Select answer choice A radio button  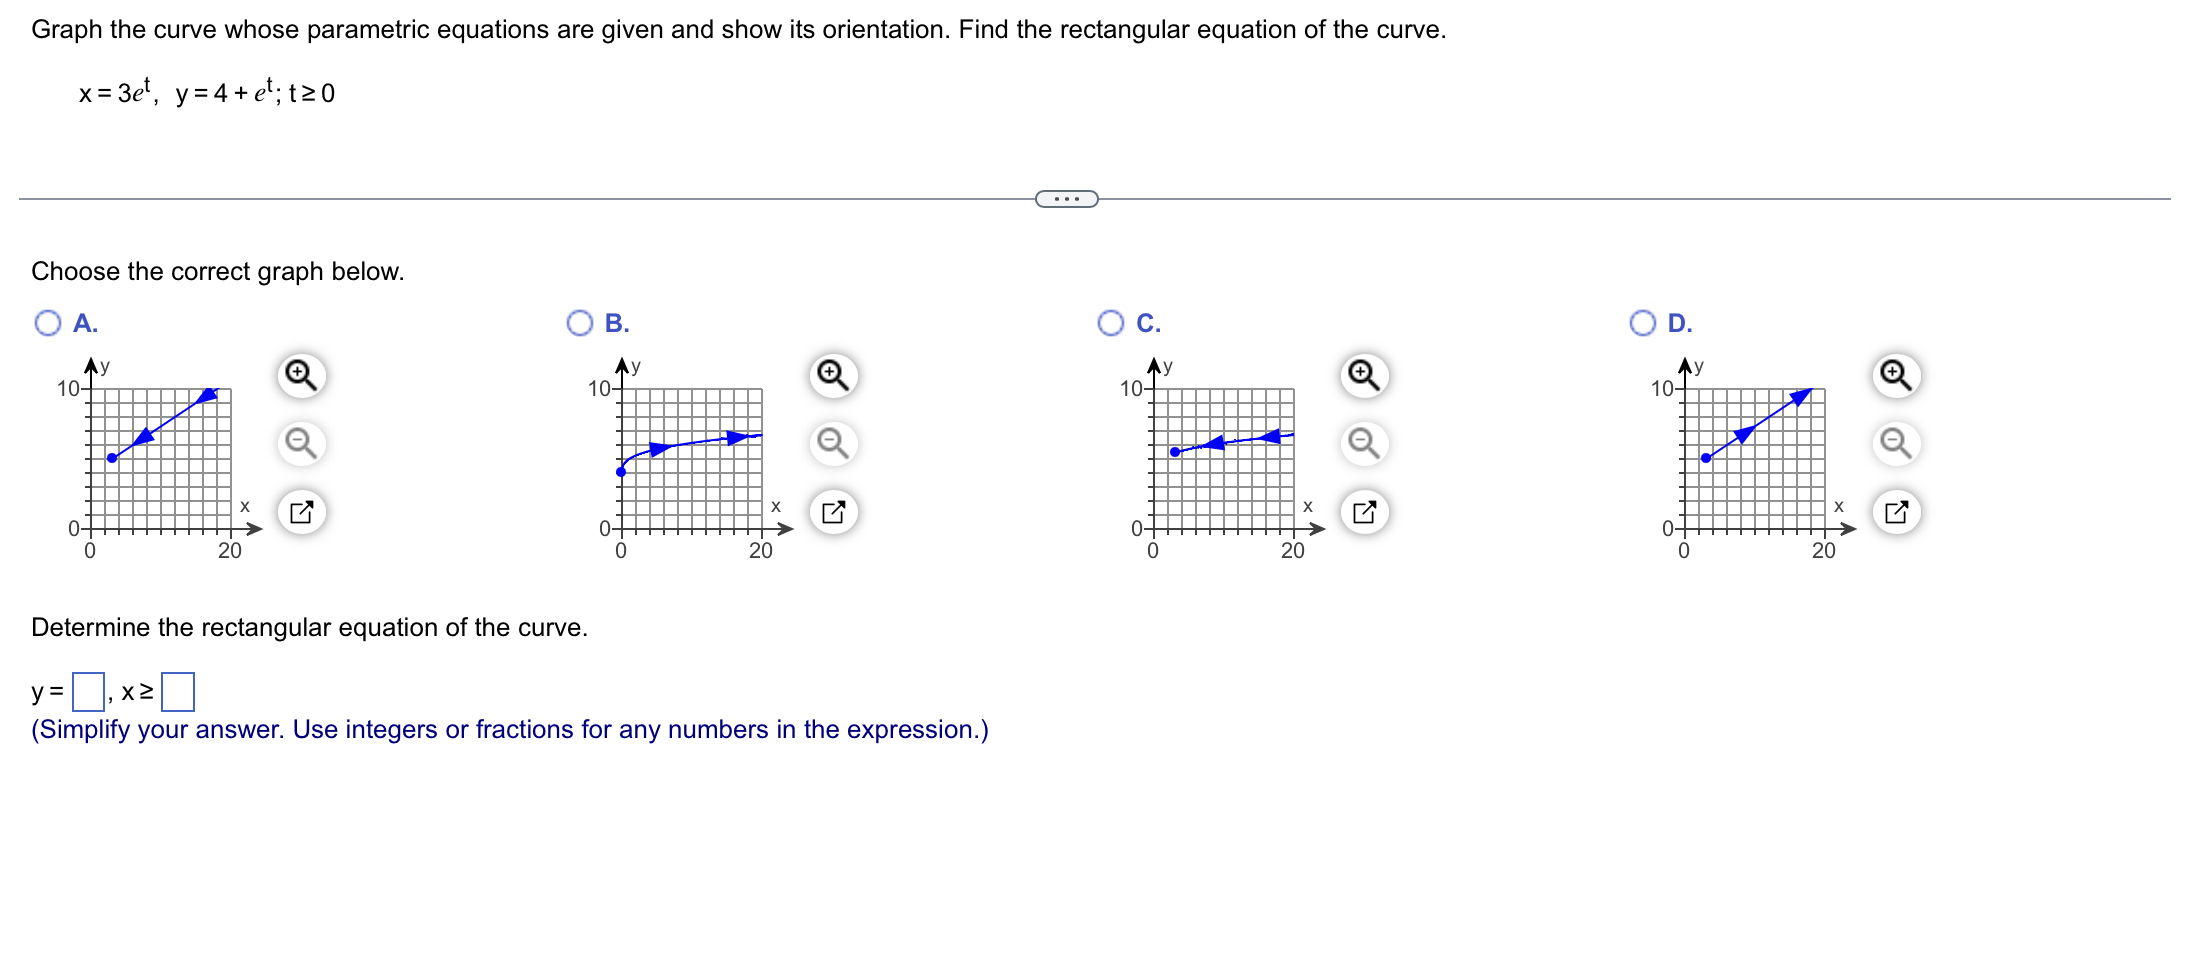(x=48, y=322)
